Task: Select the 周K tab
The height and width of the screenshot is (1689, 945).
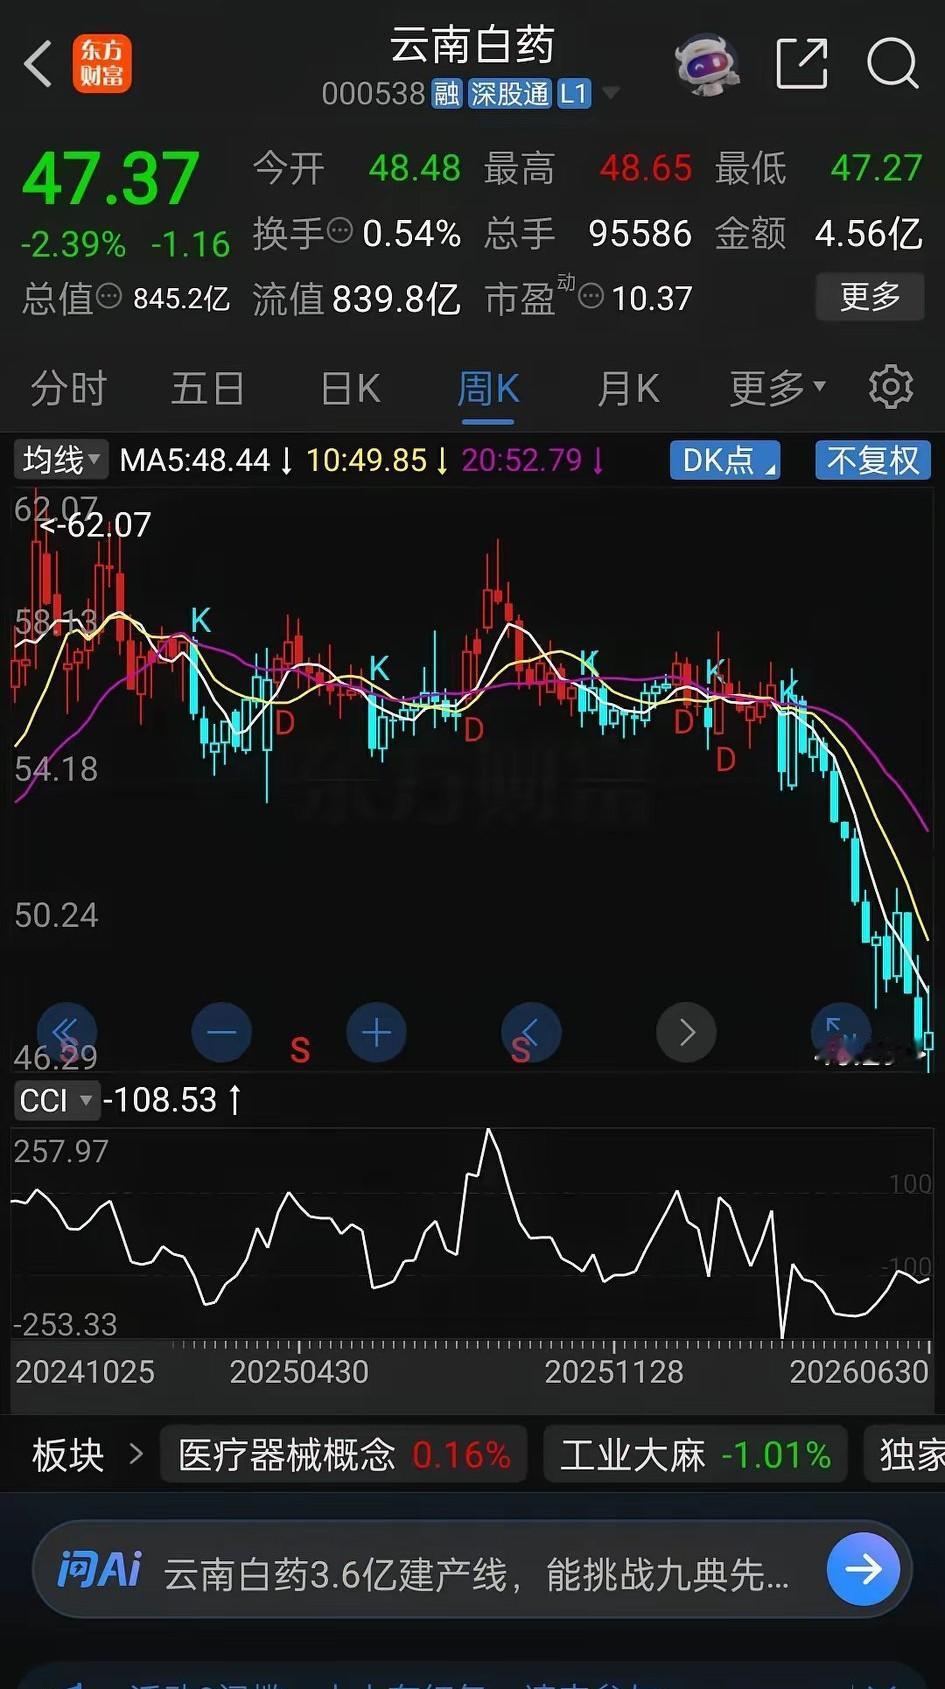Action: pos(488,387)
